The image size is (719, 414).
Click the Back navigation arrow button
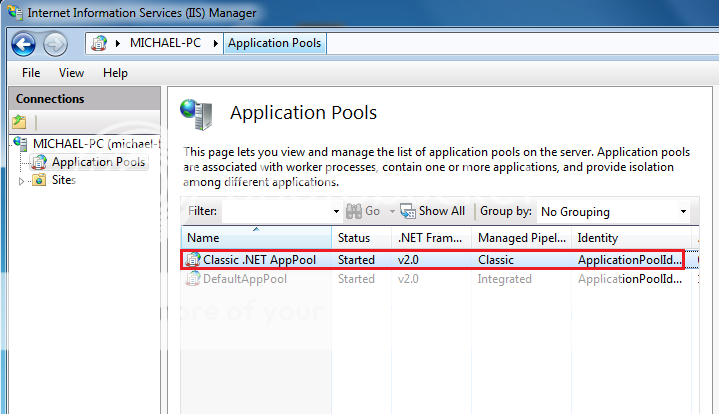coord(23,44)
